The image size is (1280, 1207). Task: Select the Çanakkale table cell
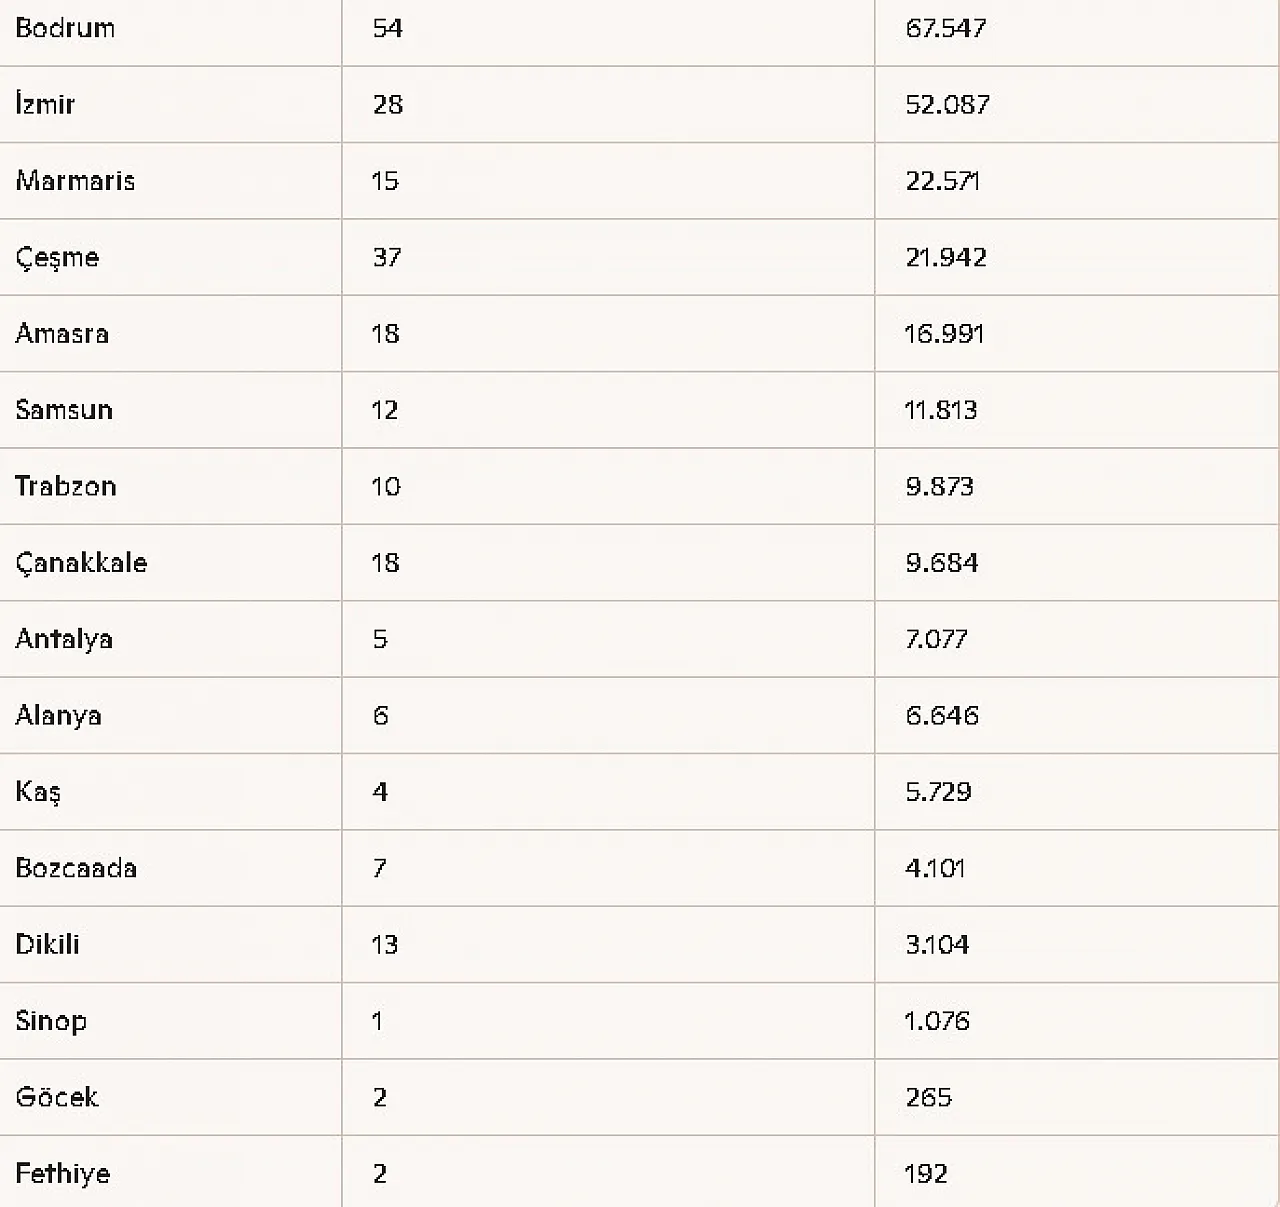tap(81, 563)
